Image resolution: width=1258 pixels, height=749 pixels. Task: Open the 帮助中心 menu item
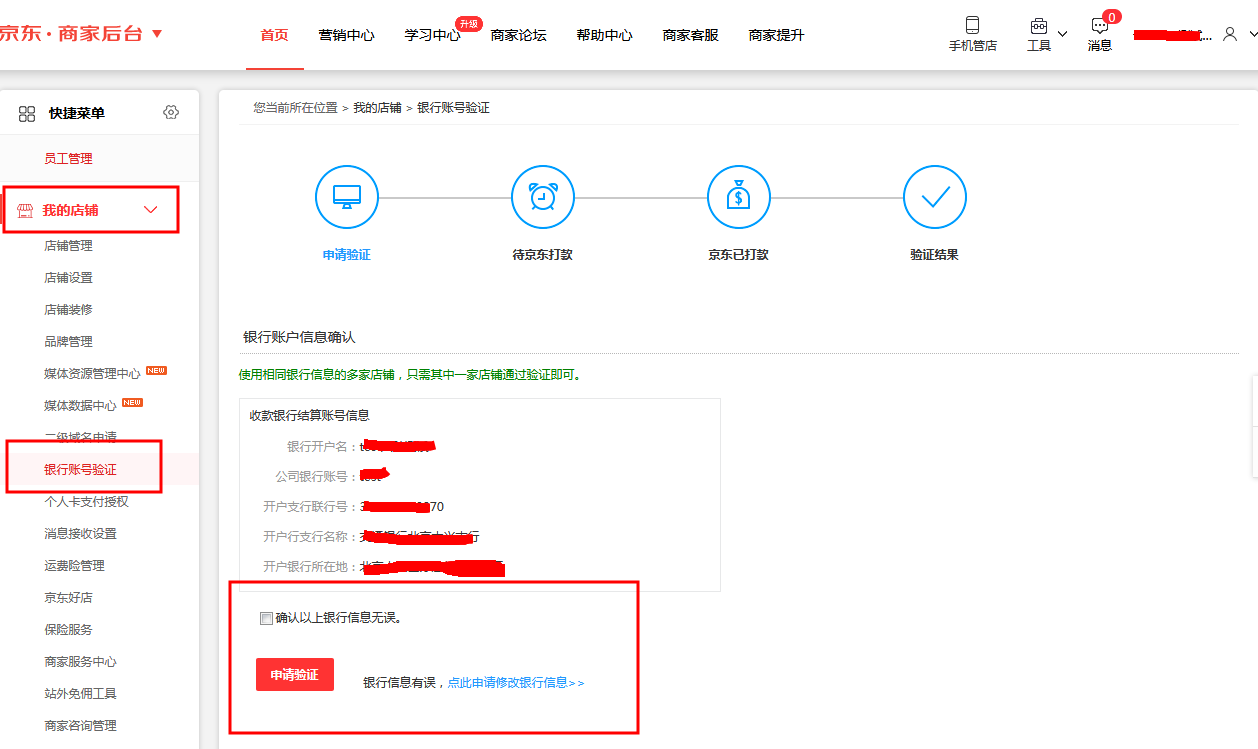click(604, 35)
